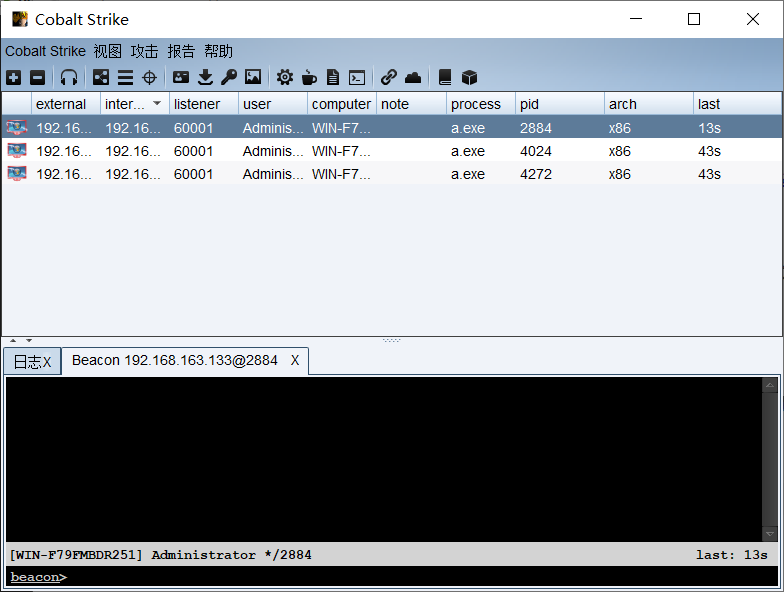Open screenshots picture icon
This screenshot has width=784, height=592.
[253, 77]
